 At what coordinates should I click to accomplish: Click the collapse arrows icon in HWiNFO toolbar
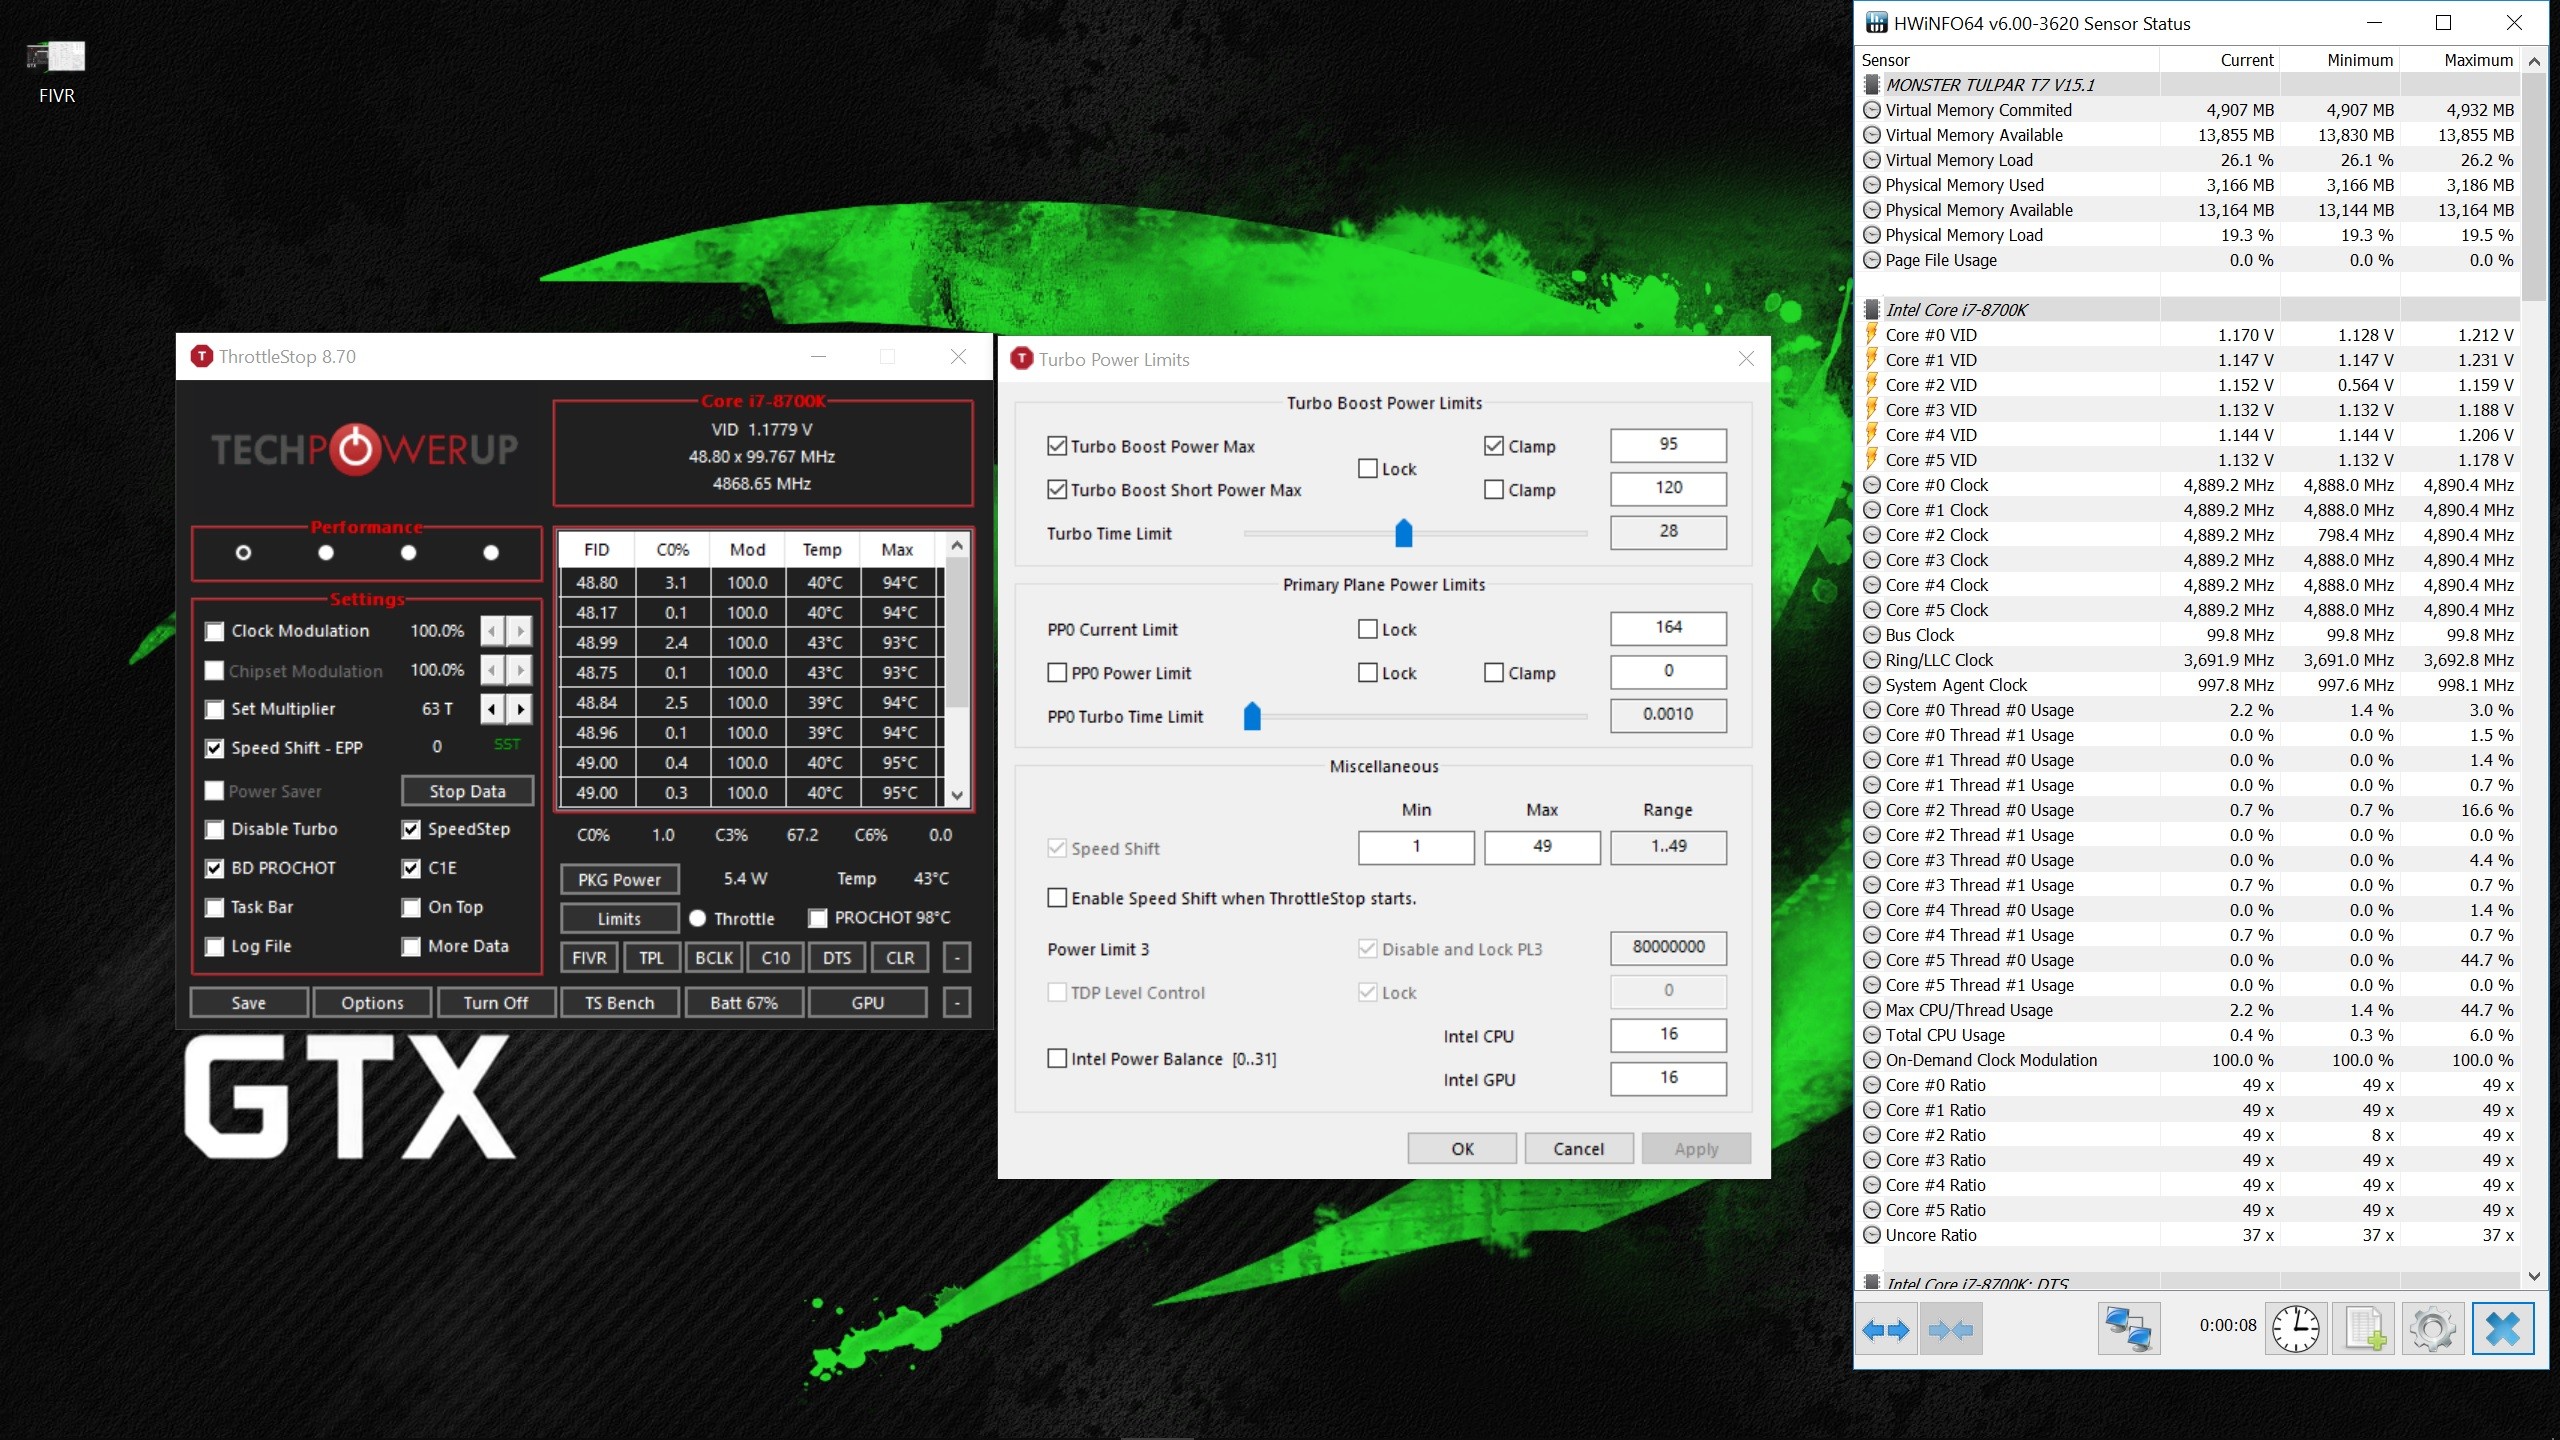(1950, 1329)
